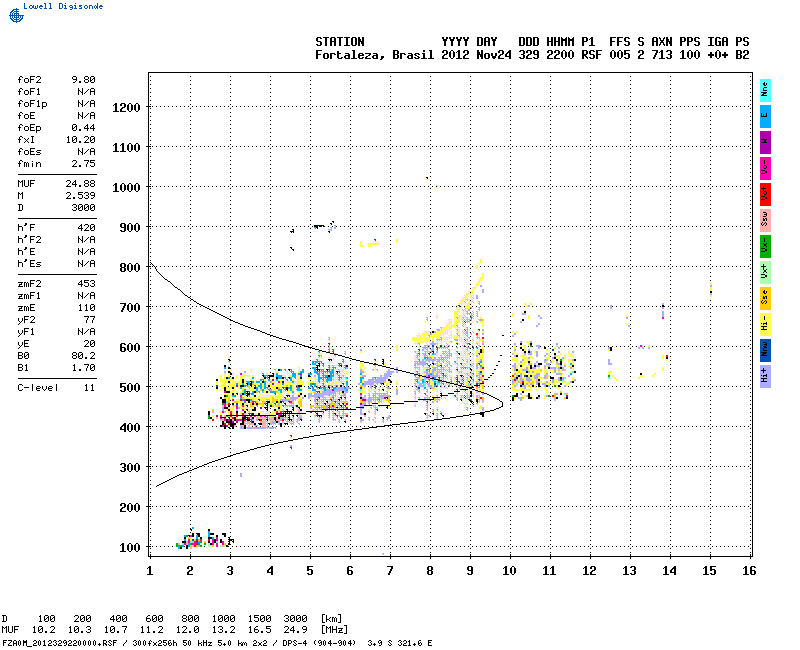Select the cyan Nne legend swatch
Viewport: 800px width, 650px height.
pyautogui.click(x=765, y=90)
